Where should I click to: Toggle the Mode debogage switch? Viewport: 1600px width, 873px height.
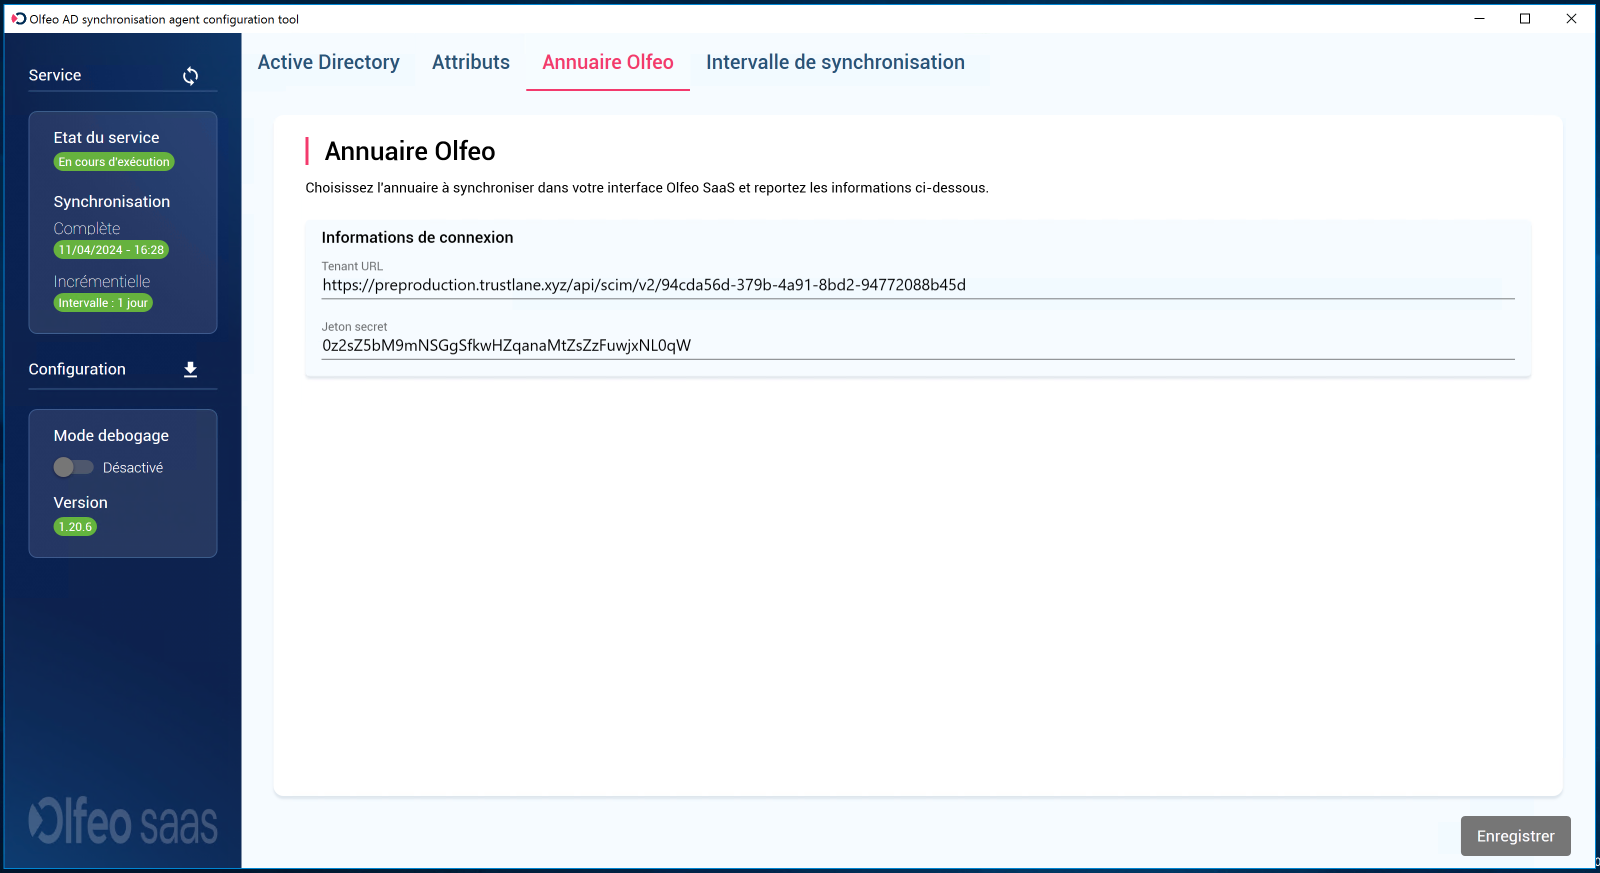[73, 467]
